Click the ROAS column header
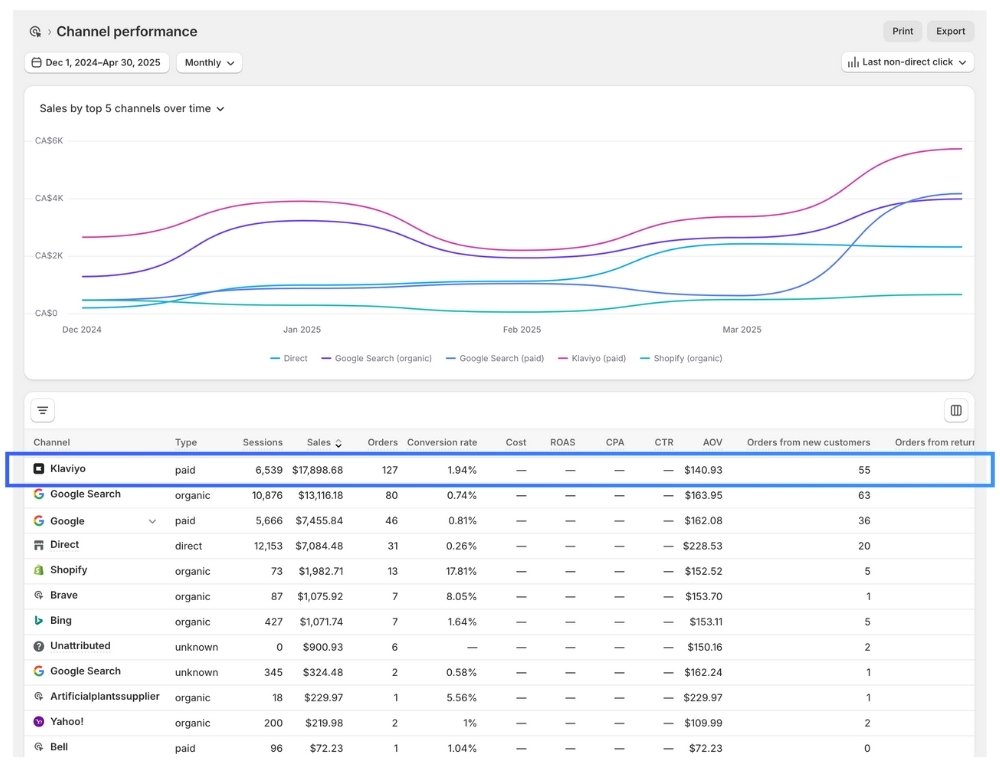Screen dimensions: 1000x767 (562, 442)
